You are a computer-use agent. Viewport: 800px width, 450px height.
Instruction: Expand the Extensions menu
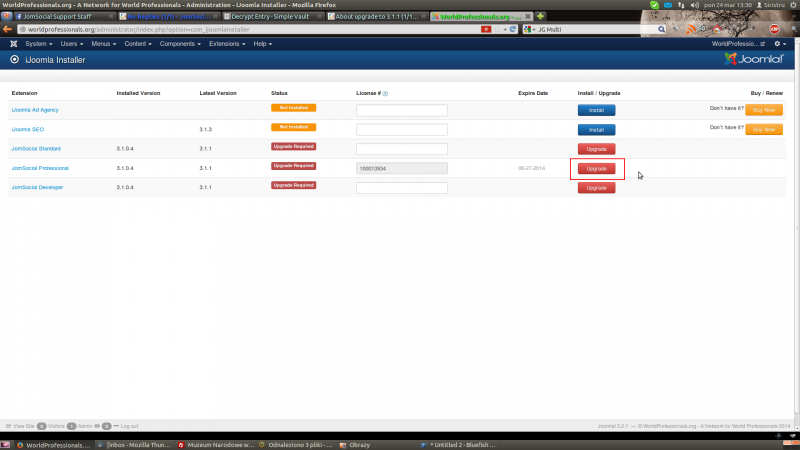click(227, 44)
